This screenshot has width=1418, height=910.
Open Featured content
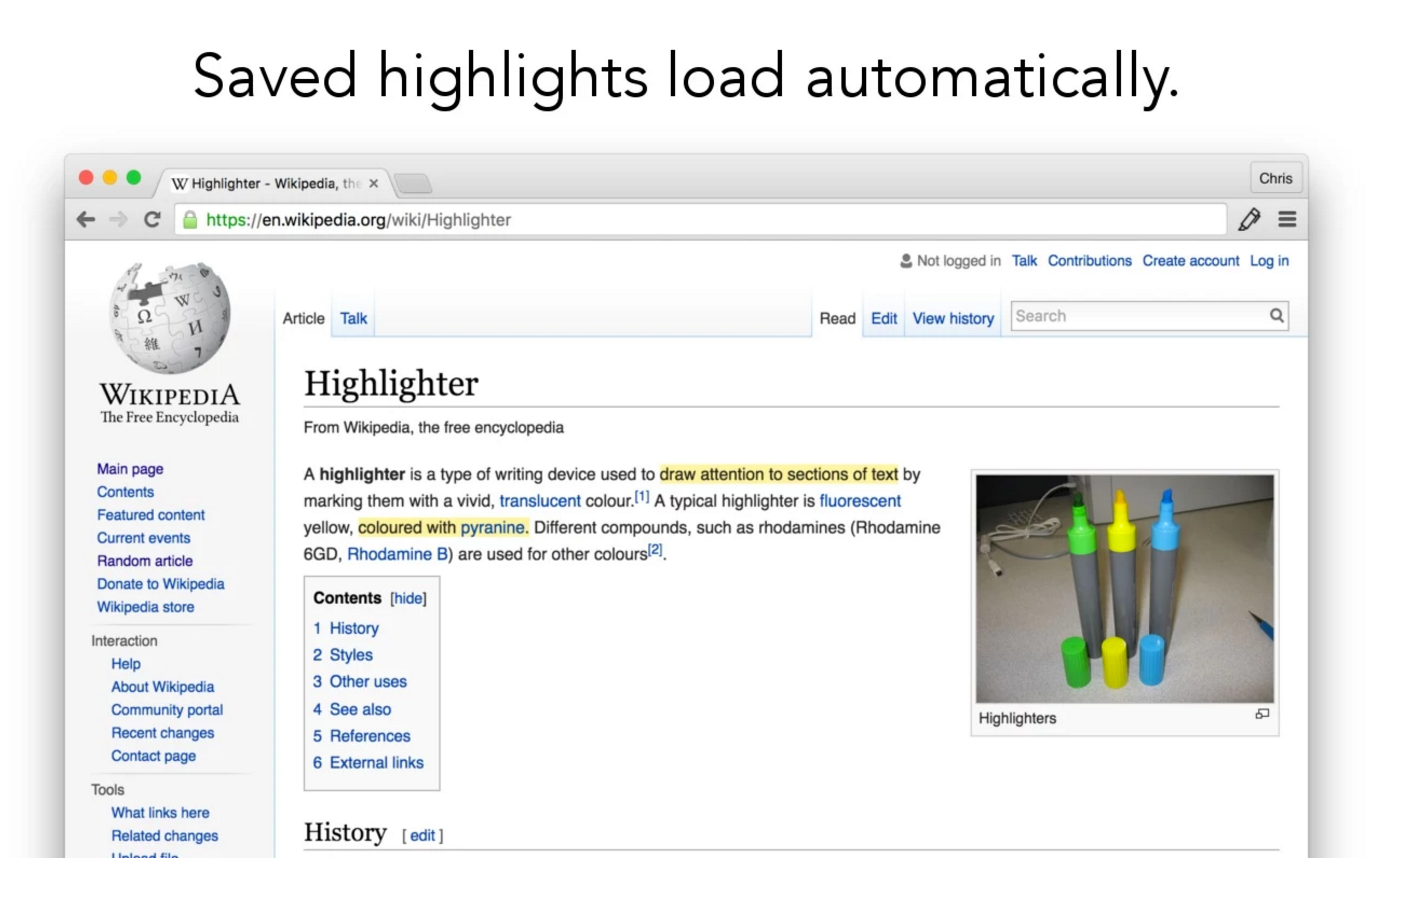coord(151,515)
